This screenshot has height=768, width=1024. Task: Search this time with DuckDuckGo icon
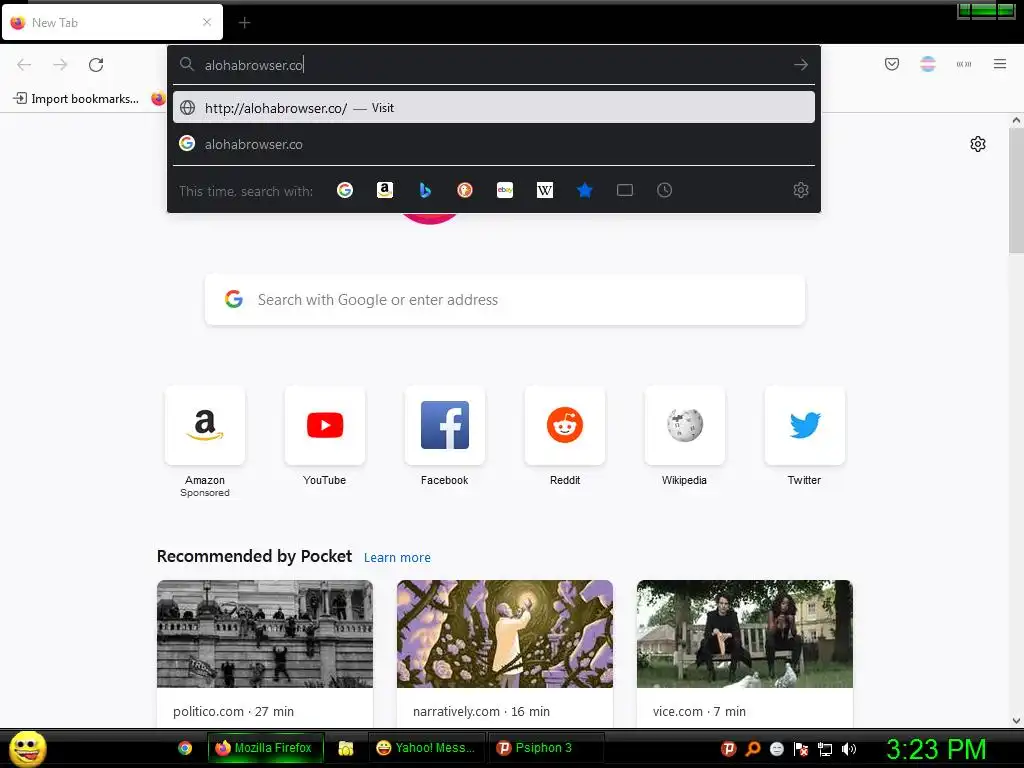[464, 190]
